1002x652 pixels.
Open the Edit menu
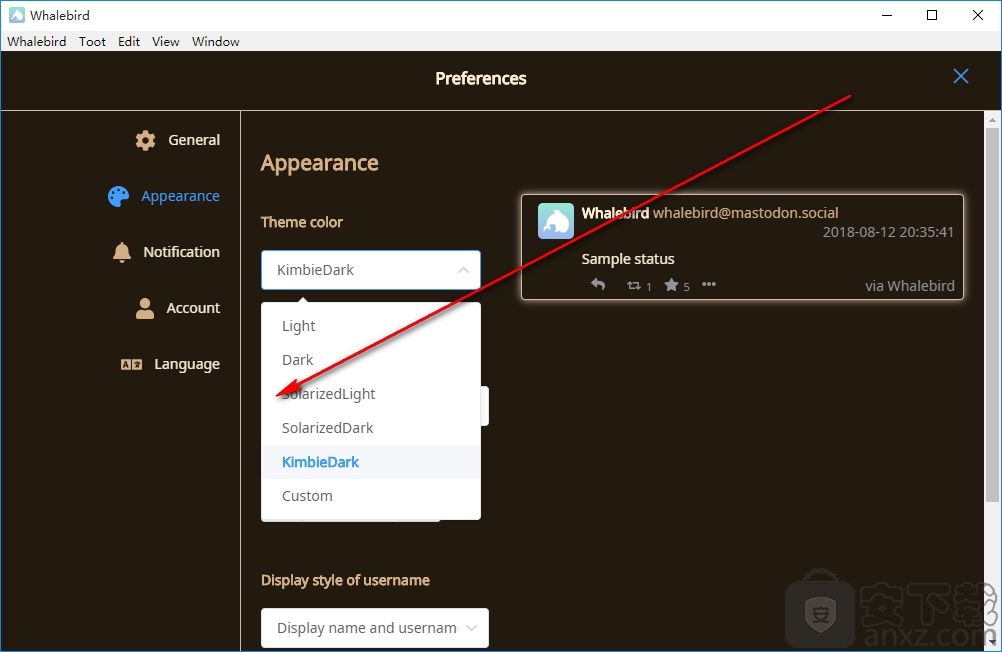(x=128, y=42)
